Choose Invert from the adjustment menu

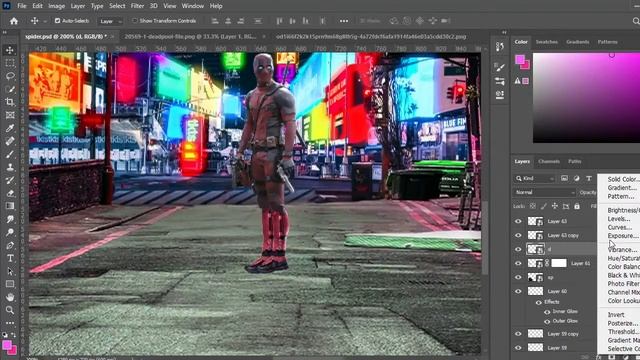coord(616,315)
